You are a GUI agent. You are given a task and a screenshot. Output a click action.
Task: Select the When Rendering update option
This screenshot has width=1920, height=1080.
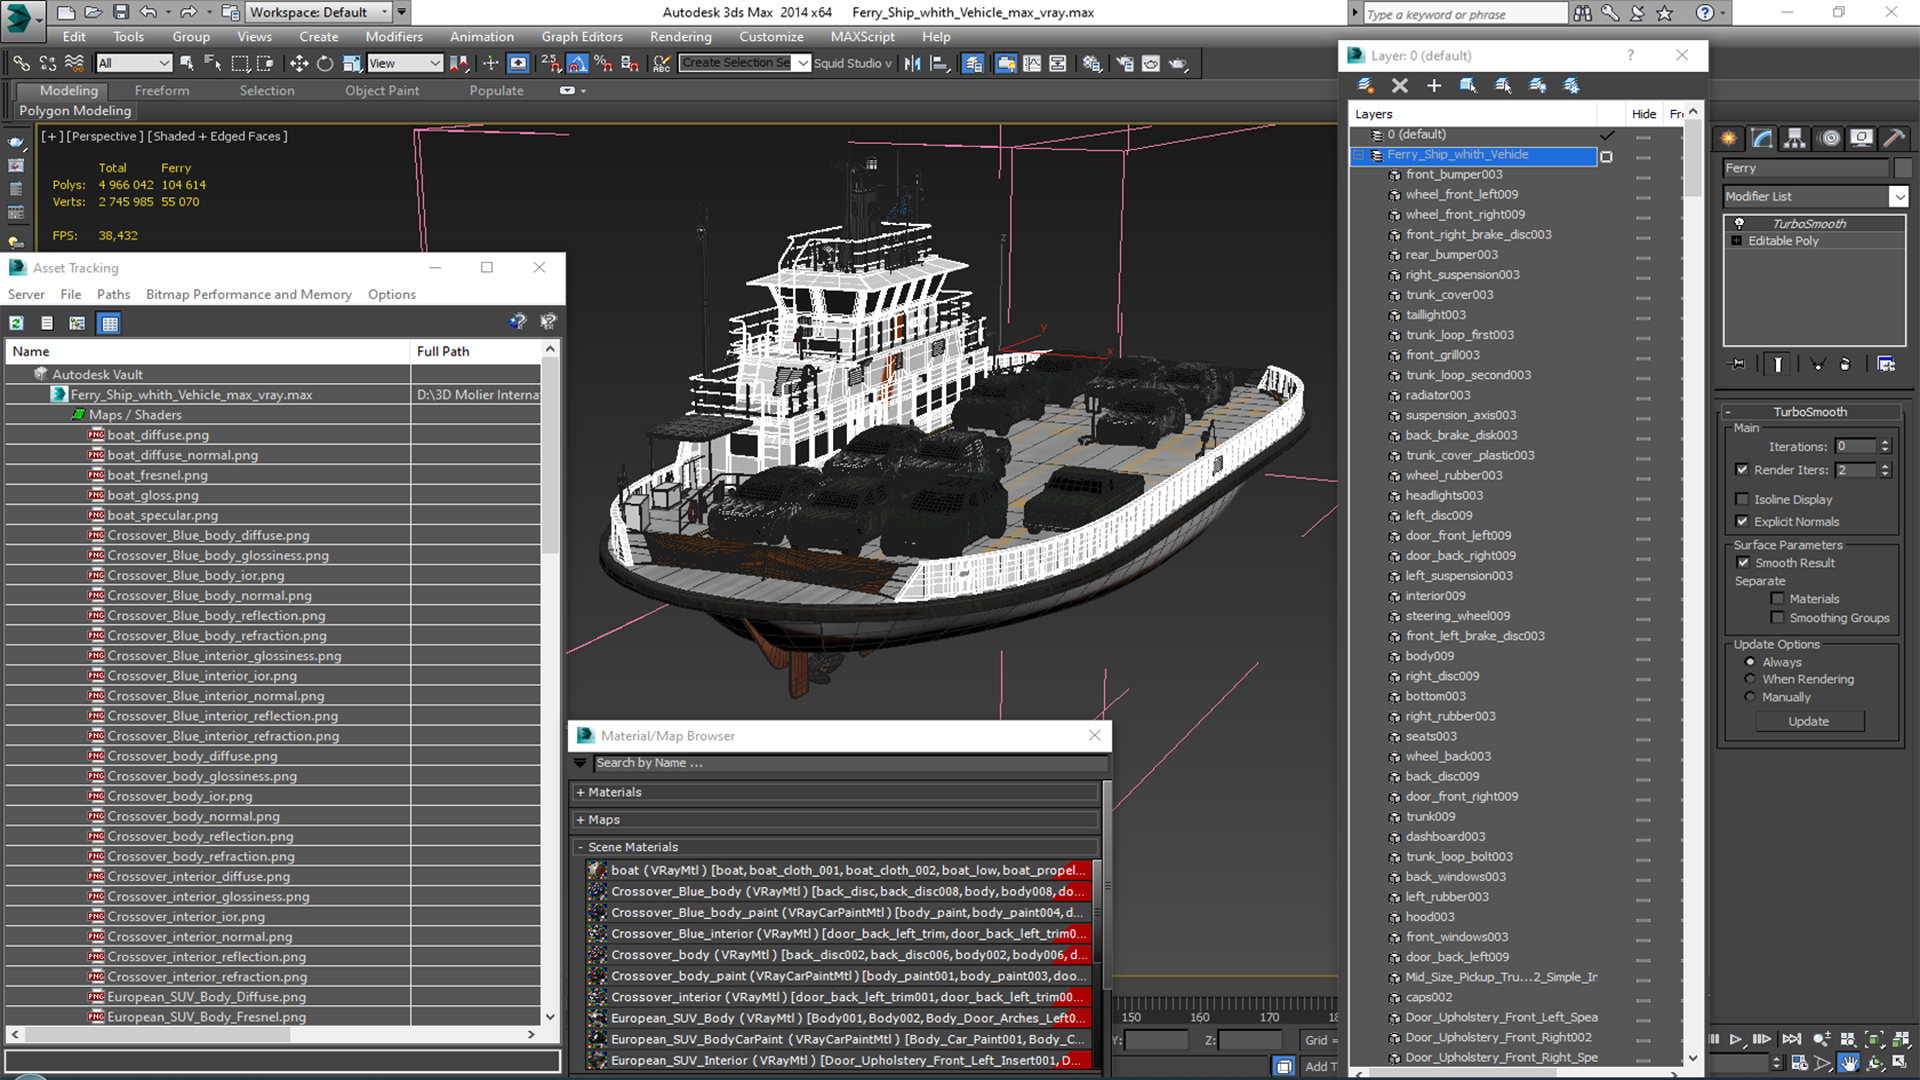tap(1750, 679)
